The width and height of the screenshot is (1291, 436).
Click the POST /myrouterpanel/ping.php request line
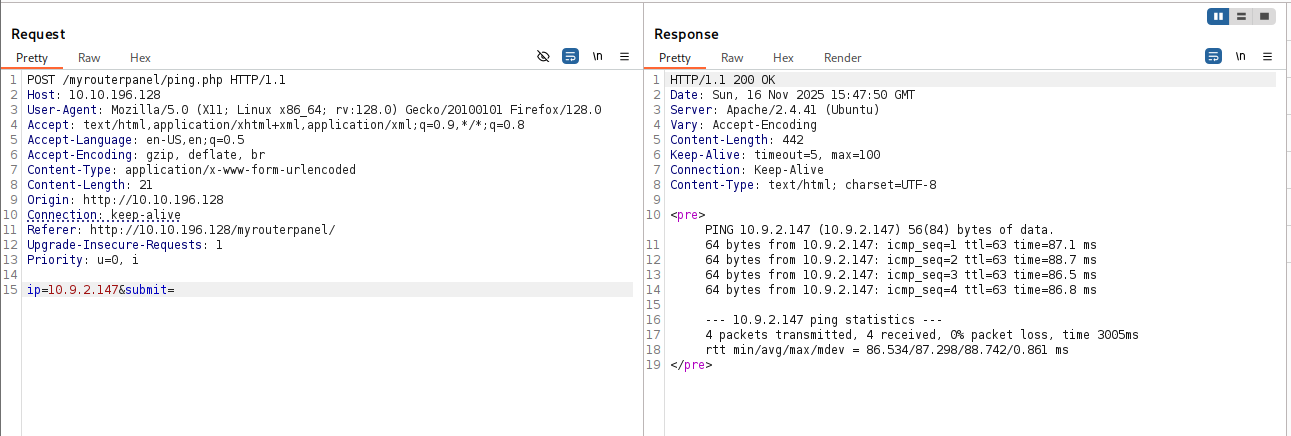tap(156, 80)
